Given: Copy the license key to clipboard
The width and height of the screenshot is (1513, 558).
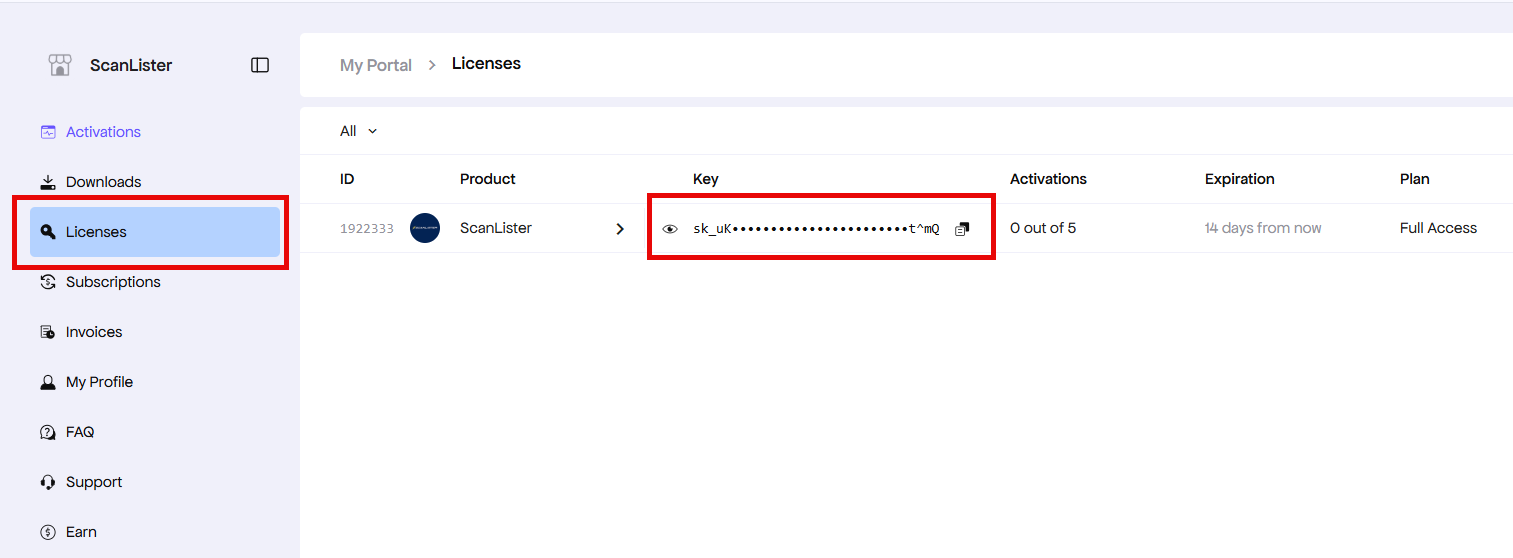Looking at the screenshot, I should point(962,229).
